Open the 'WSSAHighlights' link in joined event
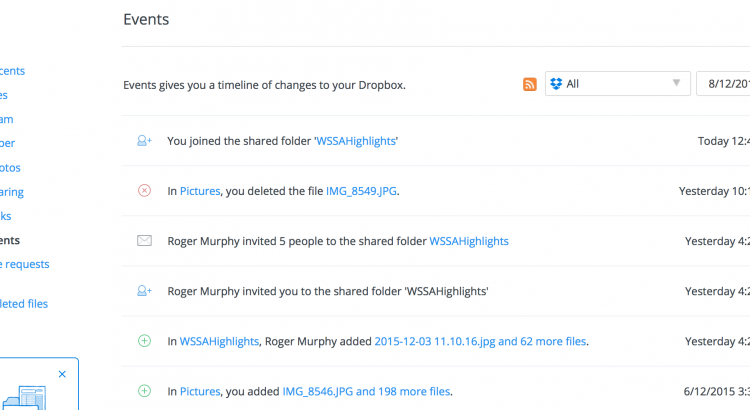Viewport: 750px width, 410px height. click(x=355, y=141)
